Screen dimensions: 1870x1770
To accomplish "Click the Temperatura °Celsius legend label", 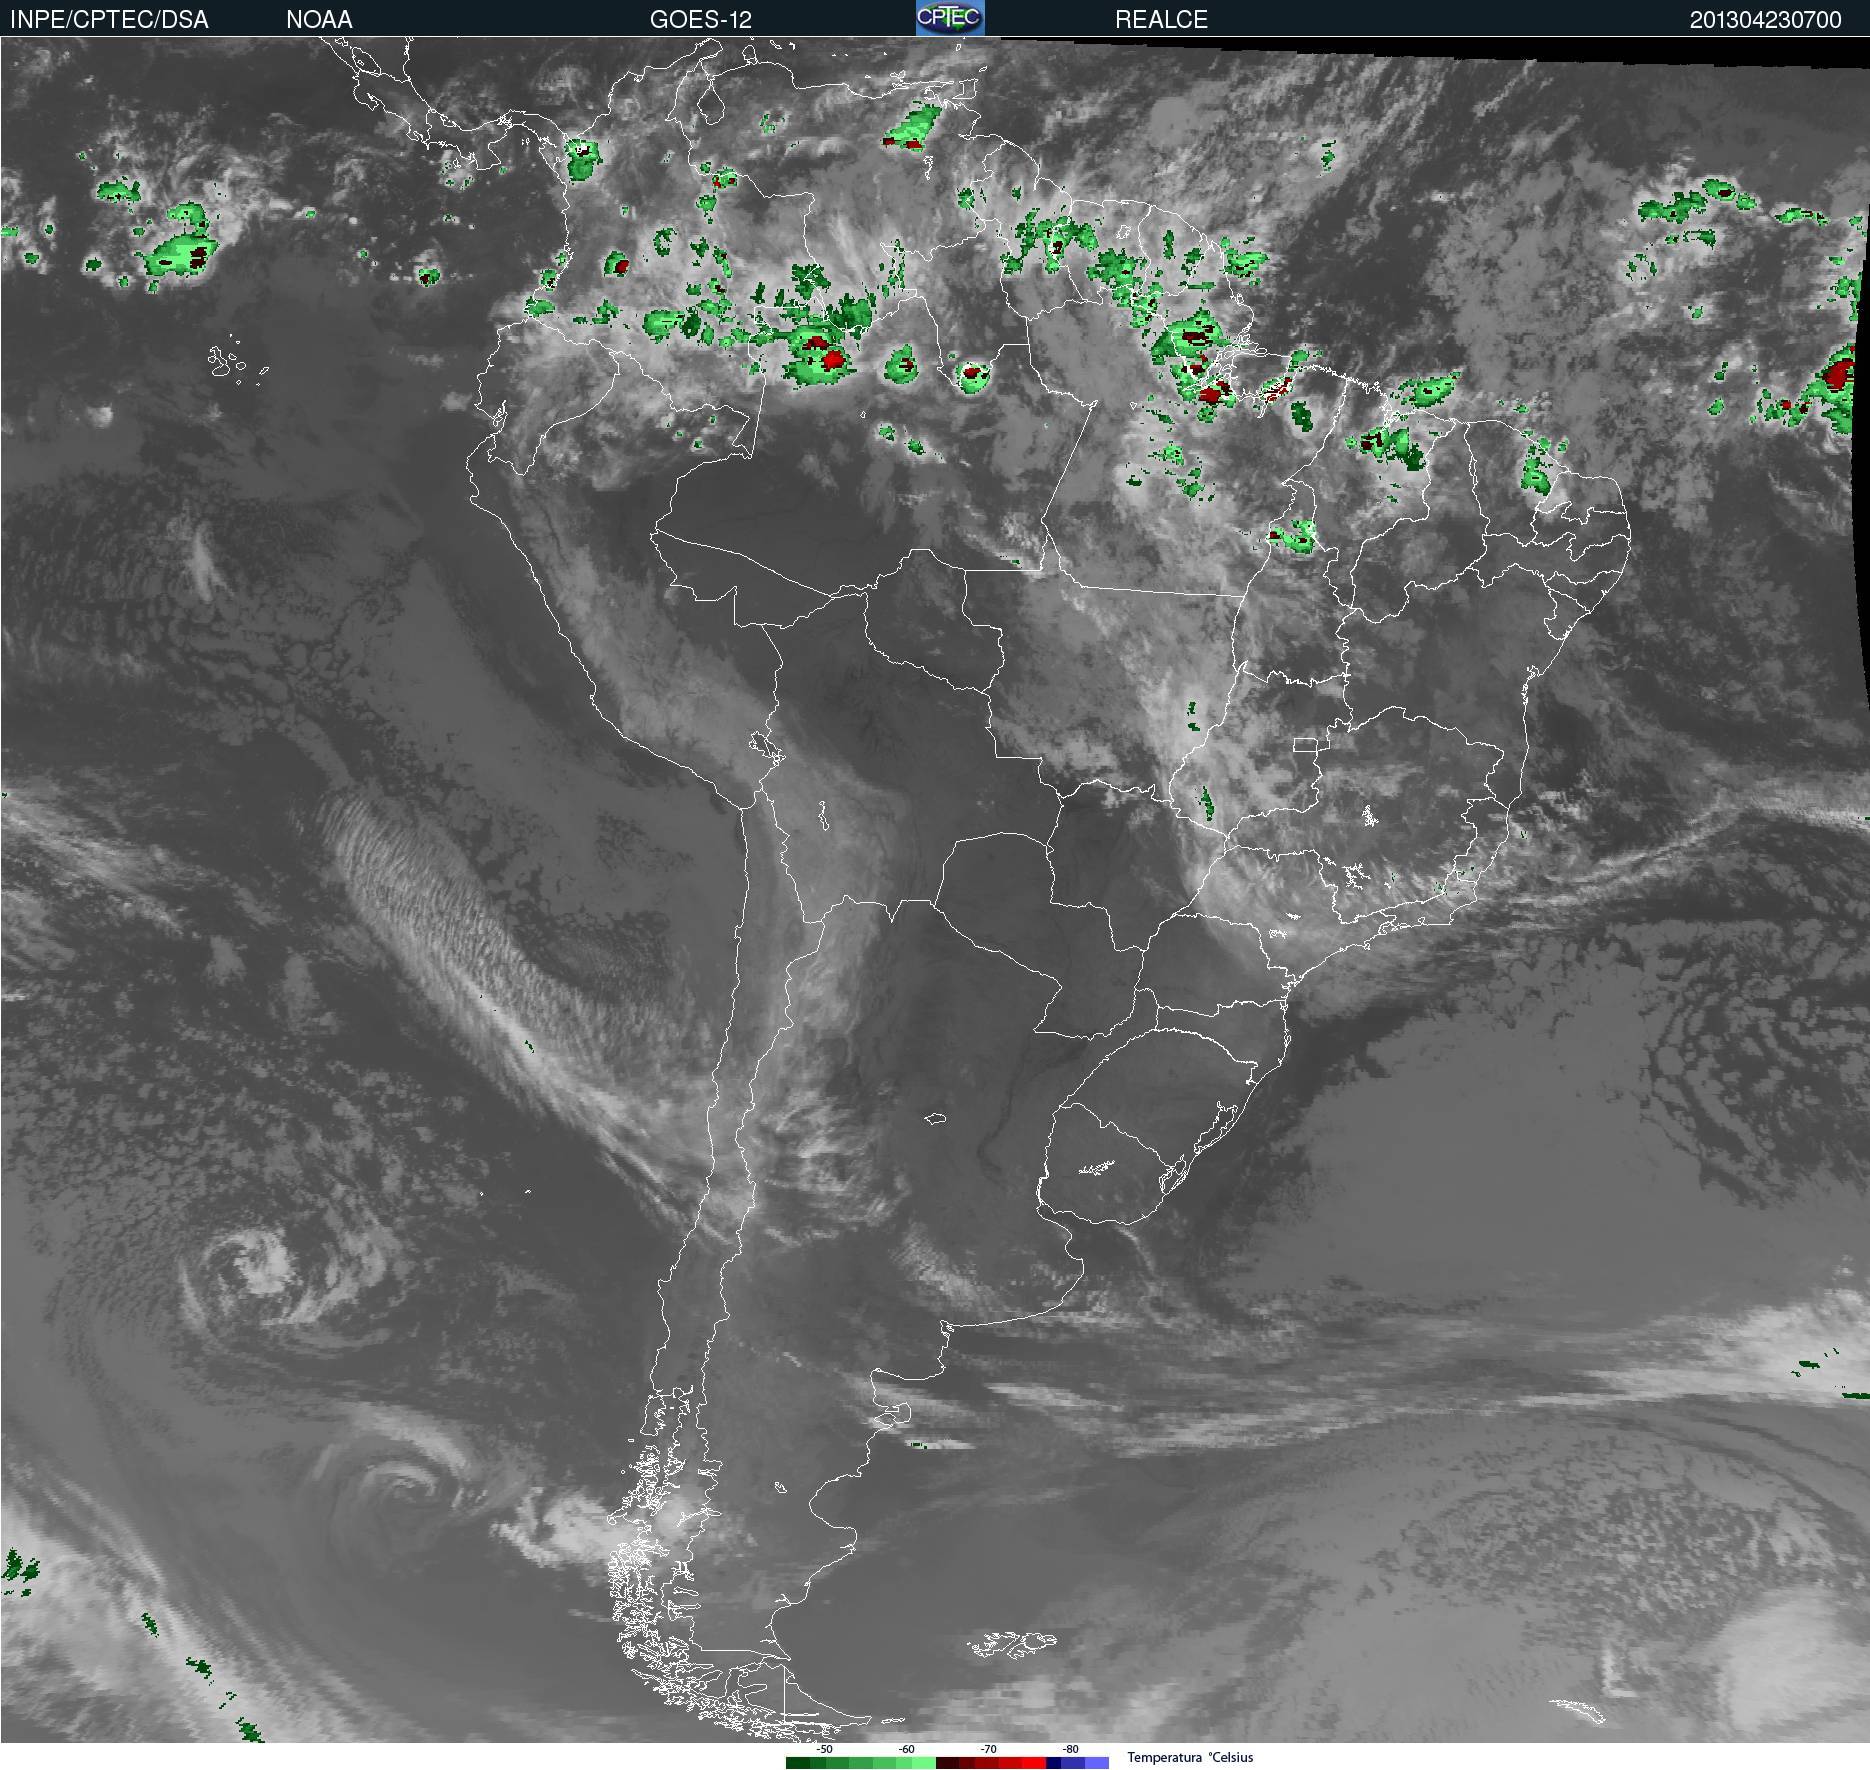I will tap(1190, 1757).
